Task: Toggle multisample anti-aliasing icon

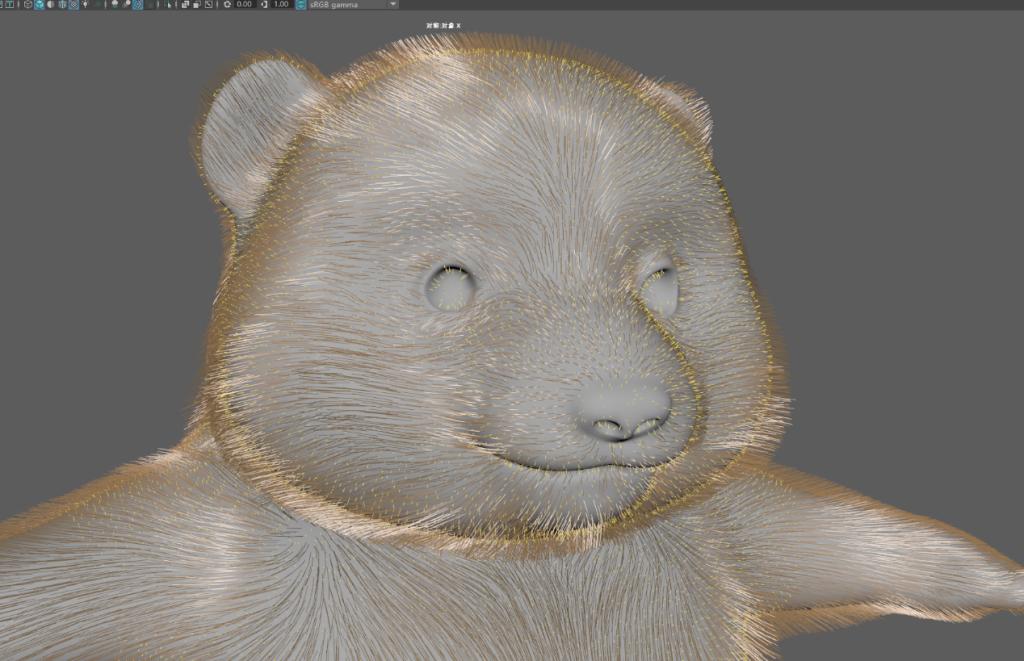Action: pos(137,5)
